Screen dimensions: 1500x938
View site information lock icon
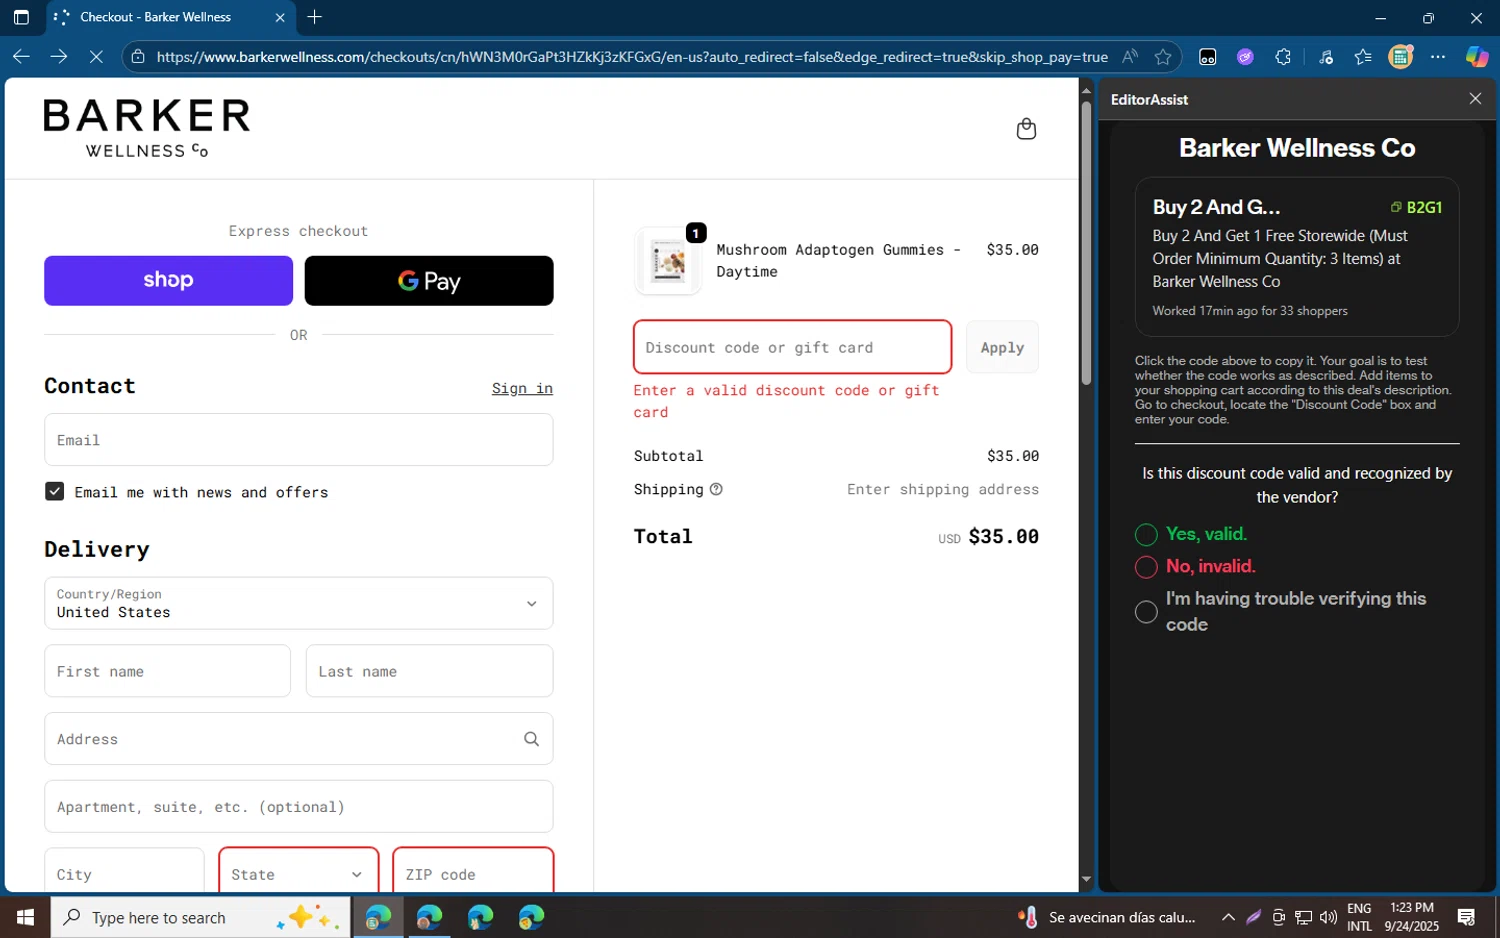tap(138, 57)
